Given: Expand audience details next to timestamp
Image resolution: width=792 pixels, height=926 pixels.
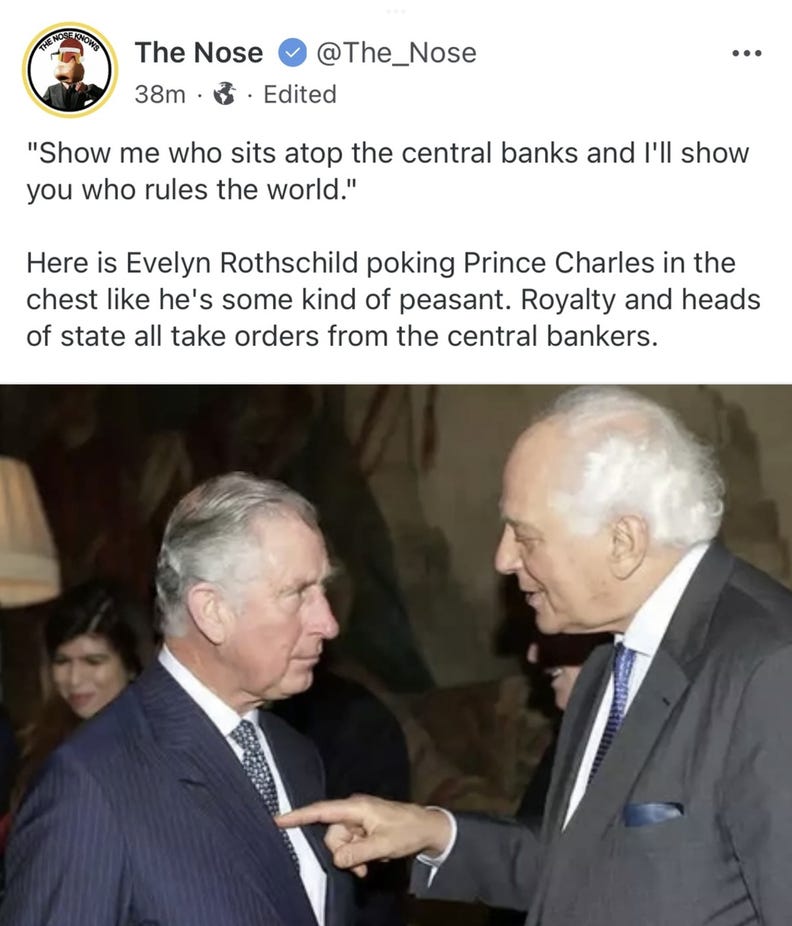Looking at the screenshot, I should tap(224, 94).
